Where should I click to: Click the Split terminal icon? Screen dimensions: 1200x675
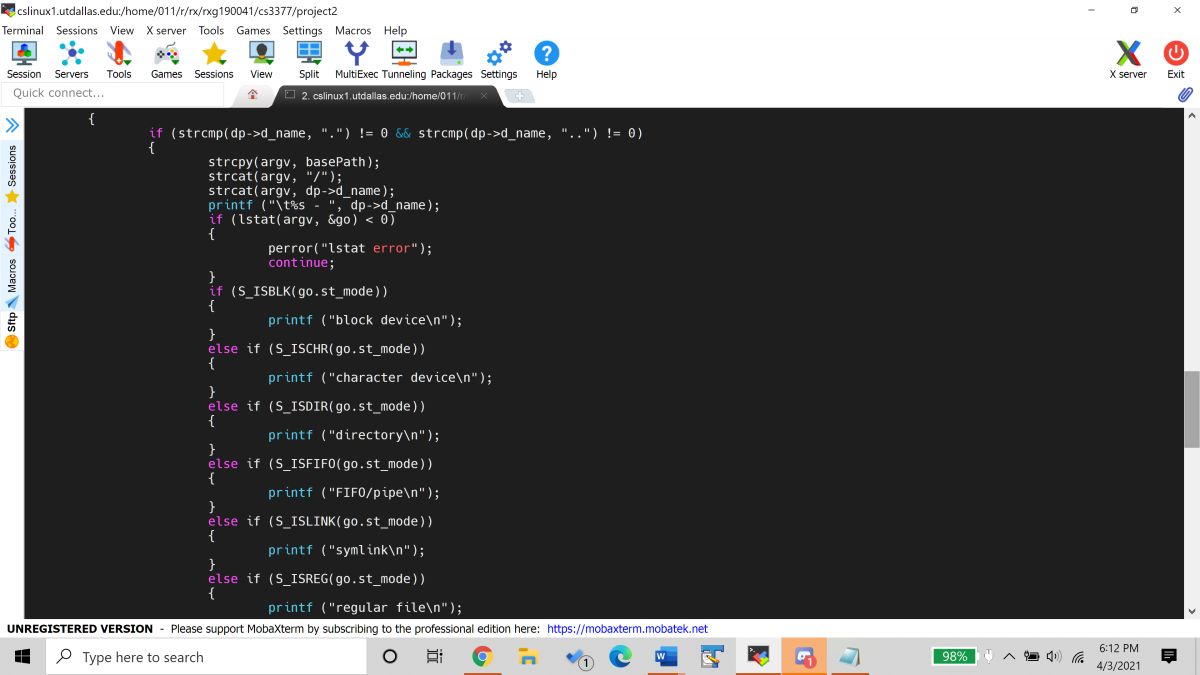click(x=309, y=60)
